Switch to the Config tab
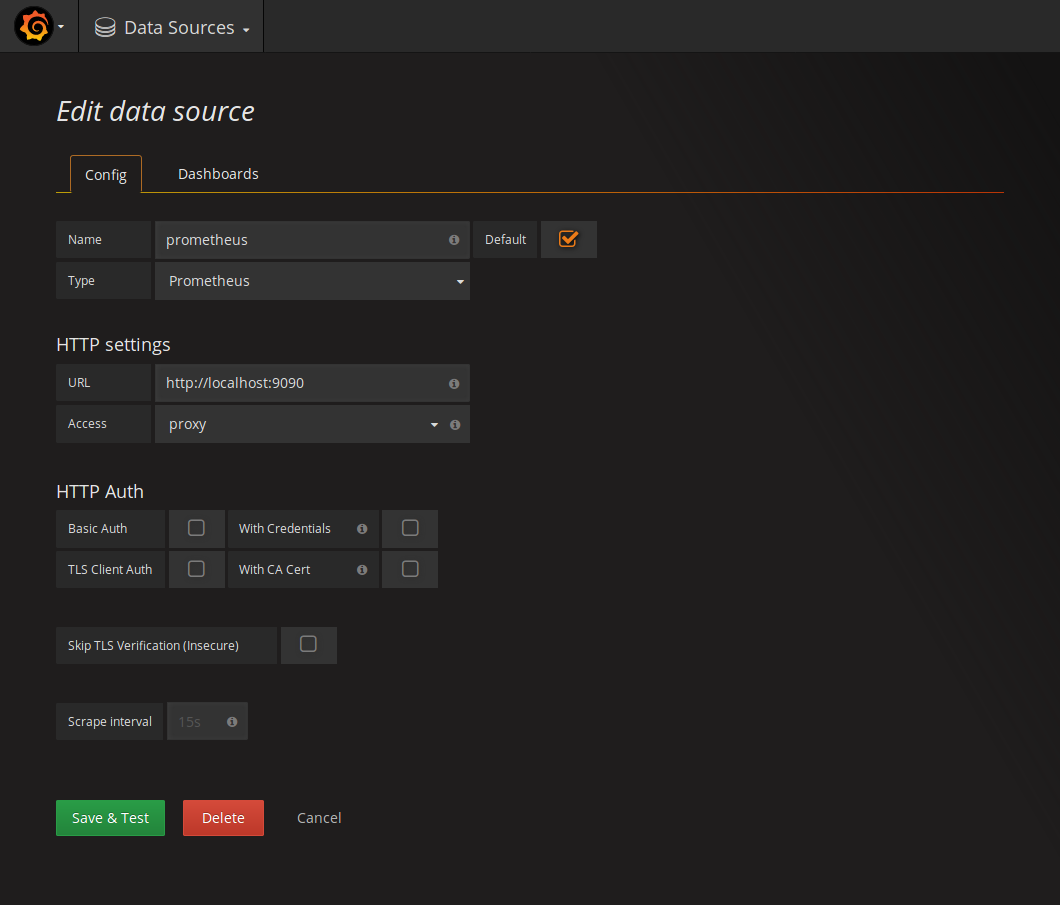Image resolution: width=1060 pixels, height=905 pixels. tap(105, 174)
